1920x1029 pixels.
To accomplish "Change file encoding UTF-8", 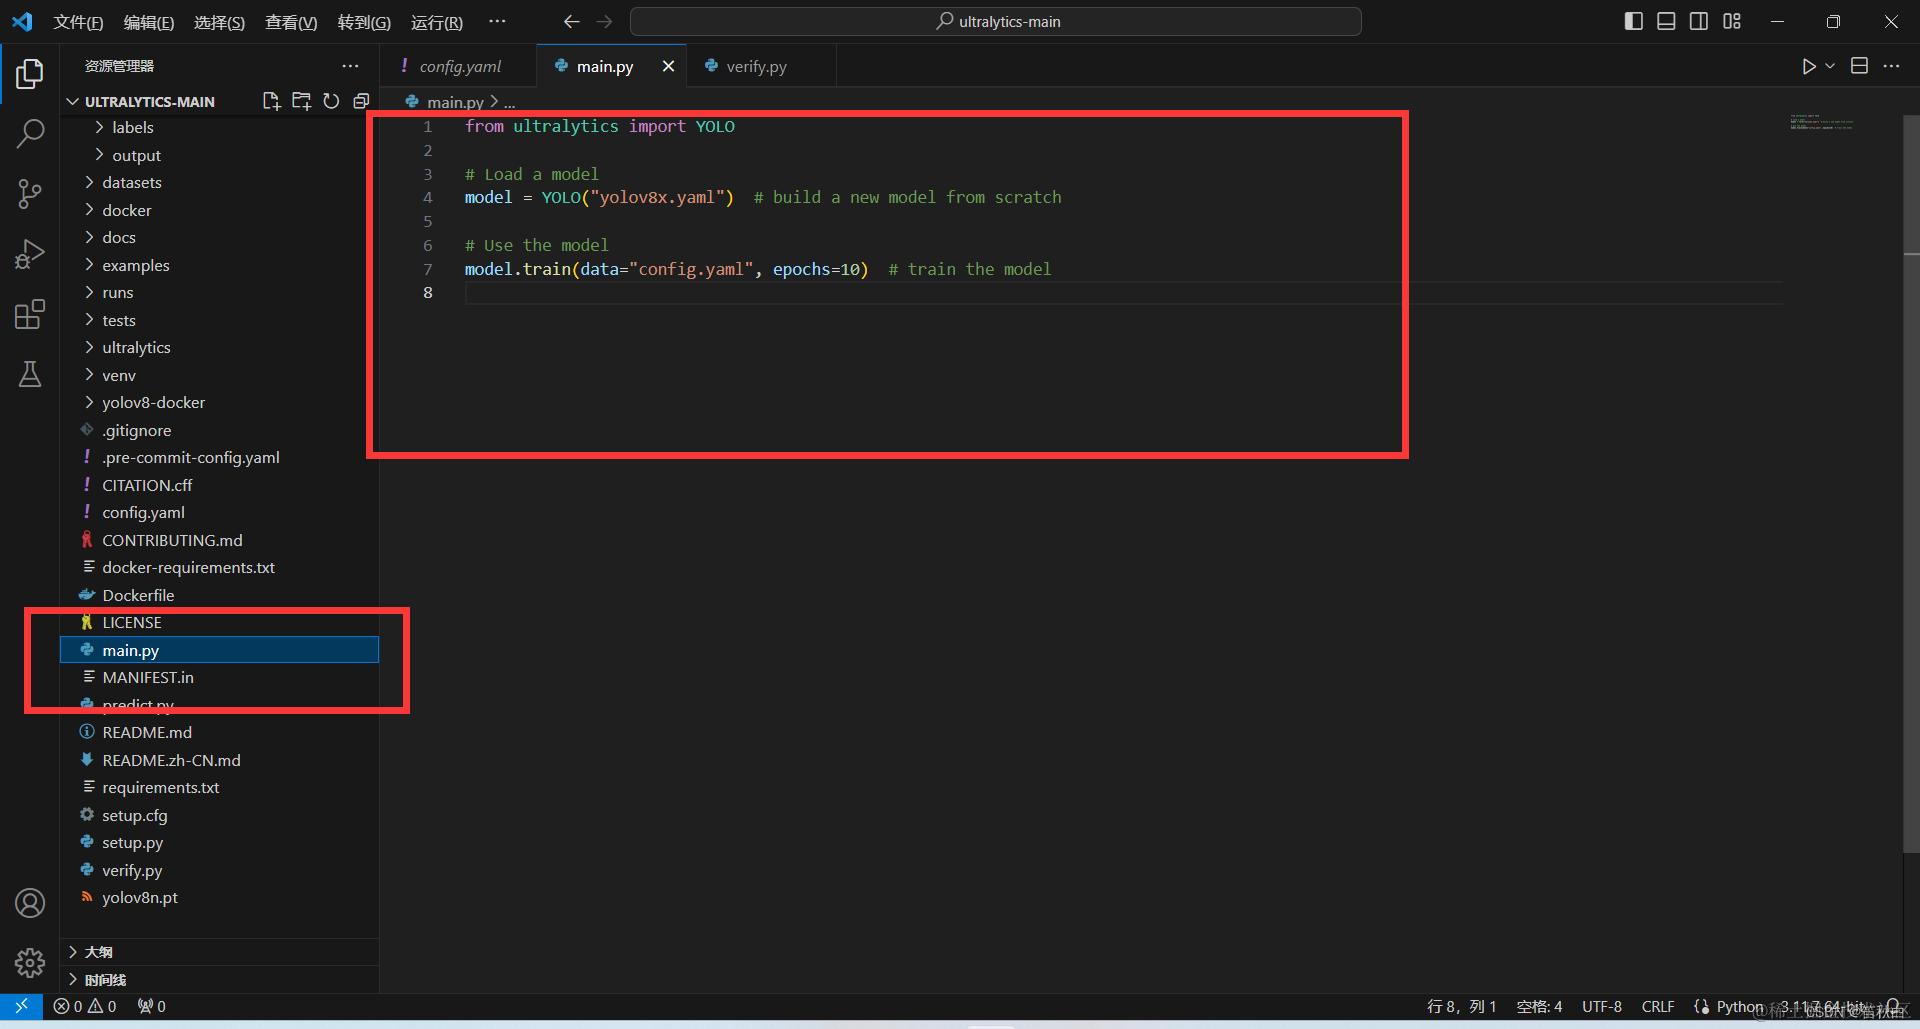I will (x=1602, y=1006).
